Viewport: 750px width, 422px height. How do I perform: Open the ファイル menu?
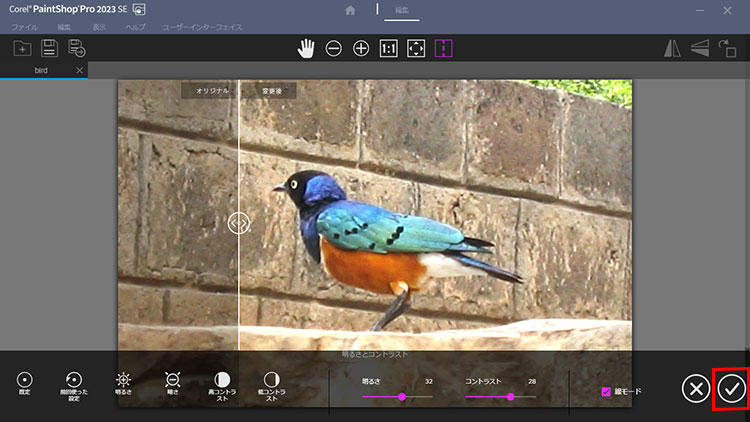pyautogui.click(x=24, y=26)
